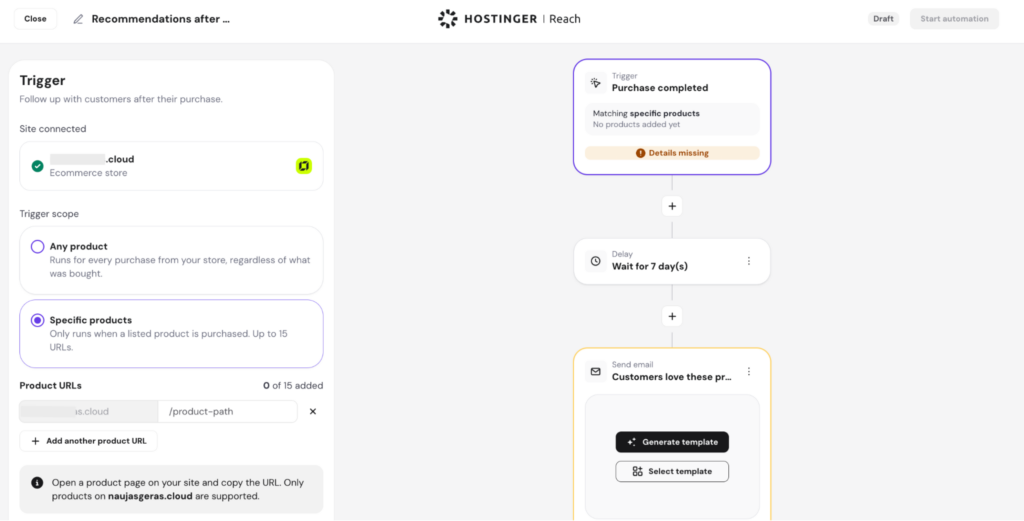Click the neon green store platform icon
Image resolution: width=1024 pixels, height=521 pixels.
tap(304, 166)
